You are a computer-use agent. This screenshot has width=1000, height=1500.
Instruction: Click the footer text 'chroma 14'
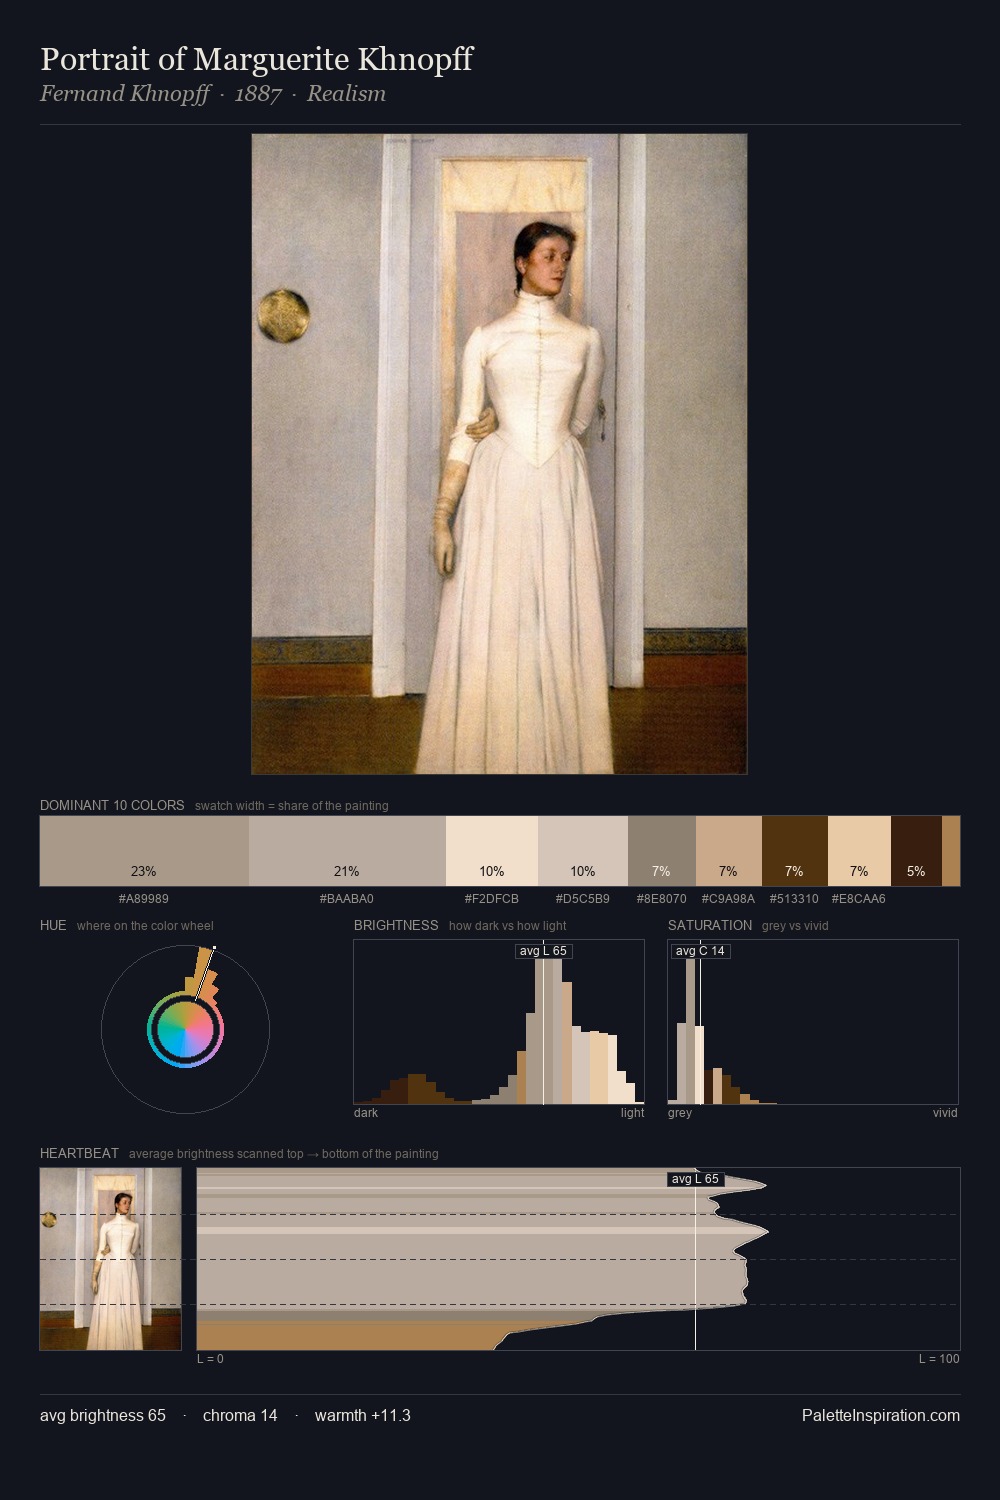[x=240, y=1415]
